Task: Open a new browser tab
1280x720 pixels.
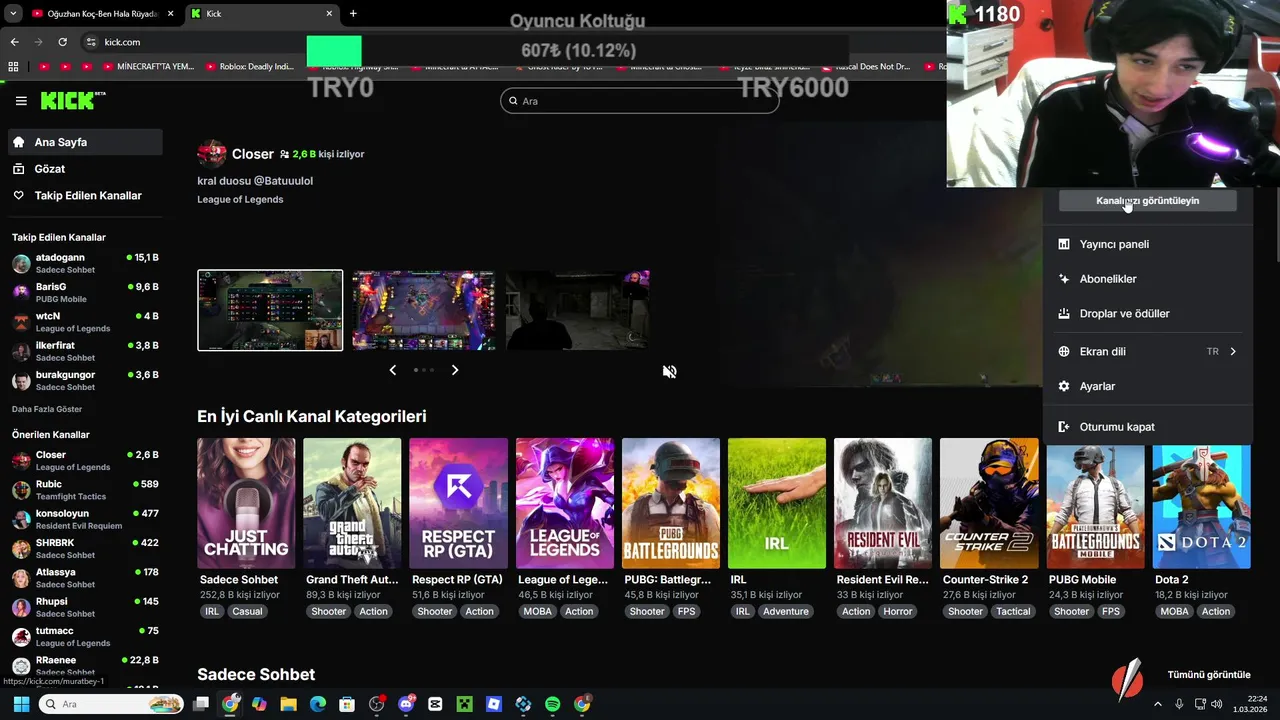Action: click(353, 14)
